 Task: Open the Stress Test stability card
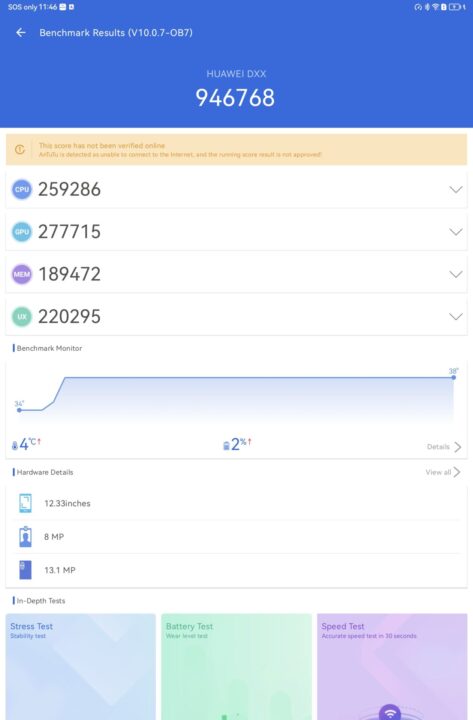[81, 667]
